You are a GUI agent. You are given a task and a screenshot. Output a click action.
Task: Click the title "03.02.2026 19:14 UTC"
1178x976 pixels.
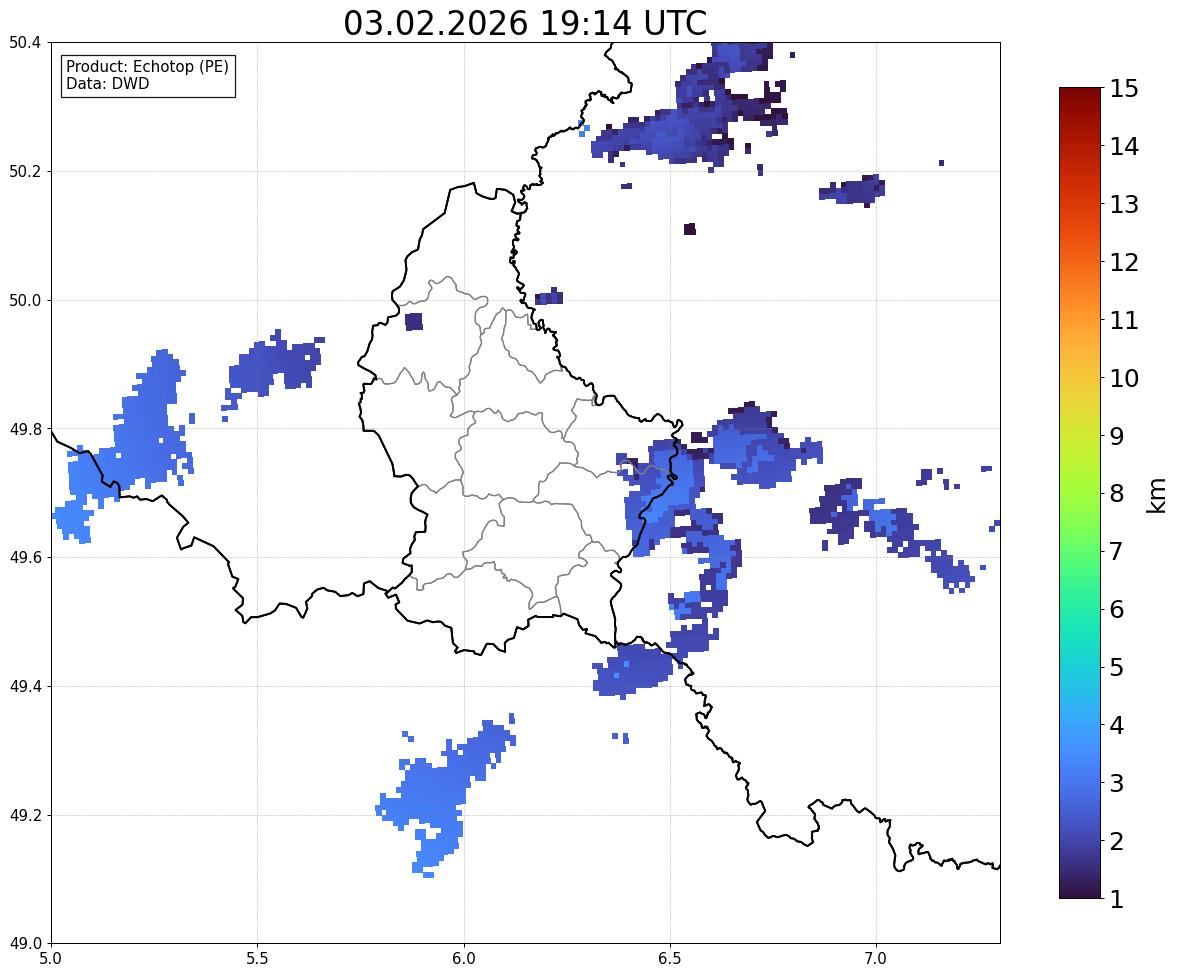[x=525, y=23]
